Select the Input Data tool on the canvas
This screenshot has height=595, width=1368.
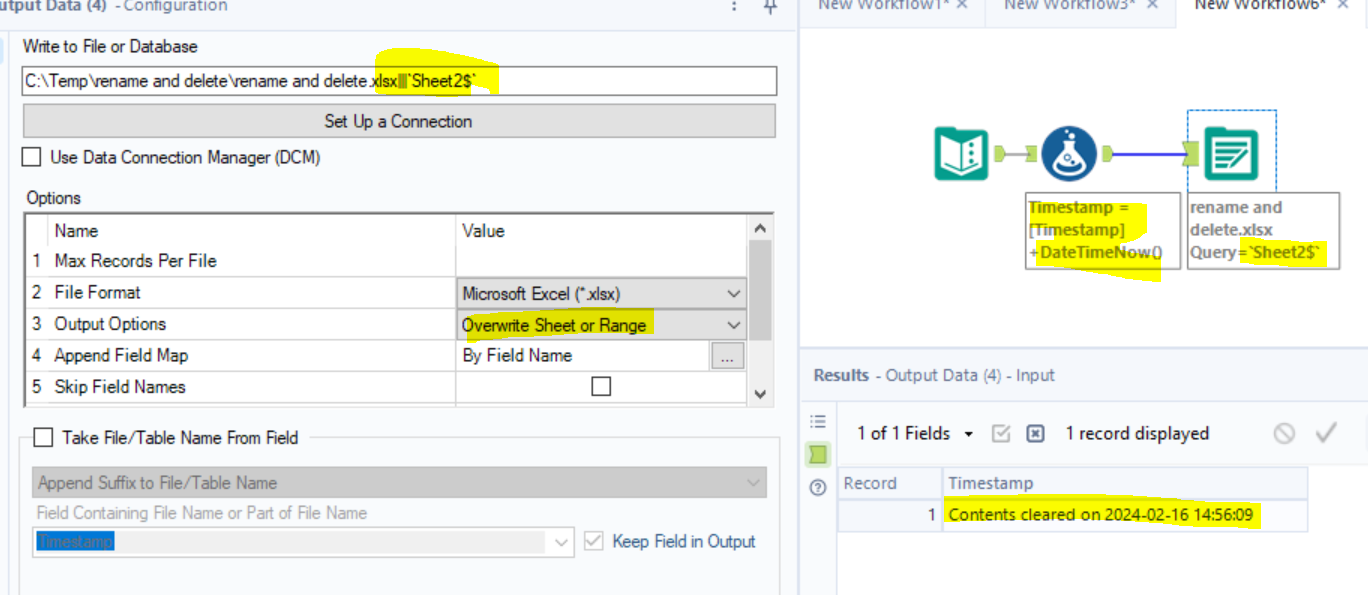coord(960,152)
